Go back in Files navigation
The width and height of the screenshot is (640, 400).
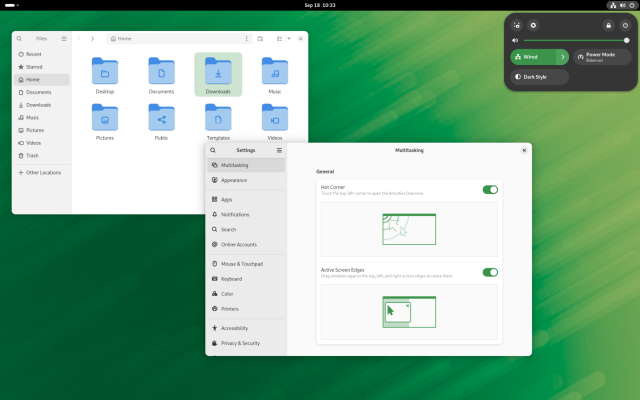80,38
